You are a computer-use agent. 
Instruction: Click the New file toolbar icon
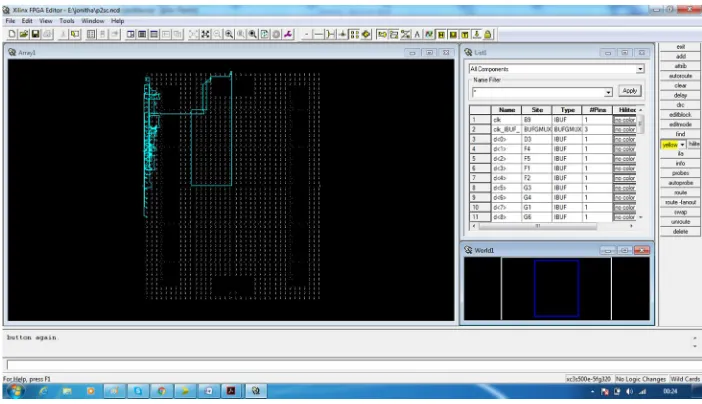click(12, 34)
